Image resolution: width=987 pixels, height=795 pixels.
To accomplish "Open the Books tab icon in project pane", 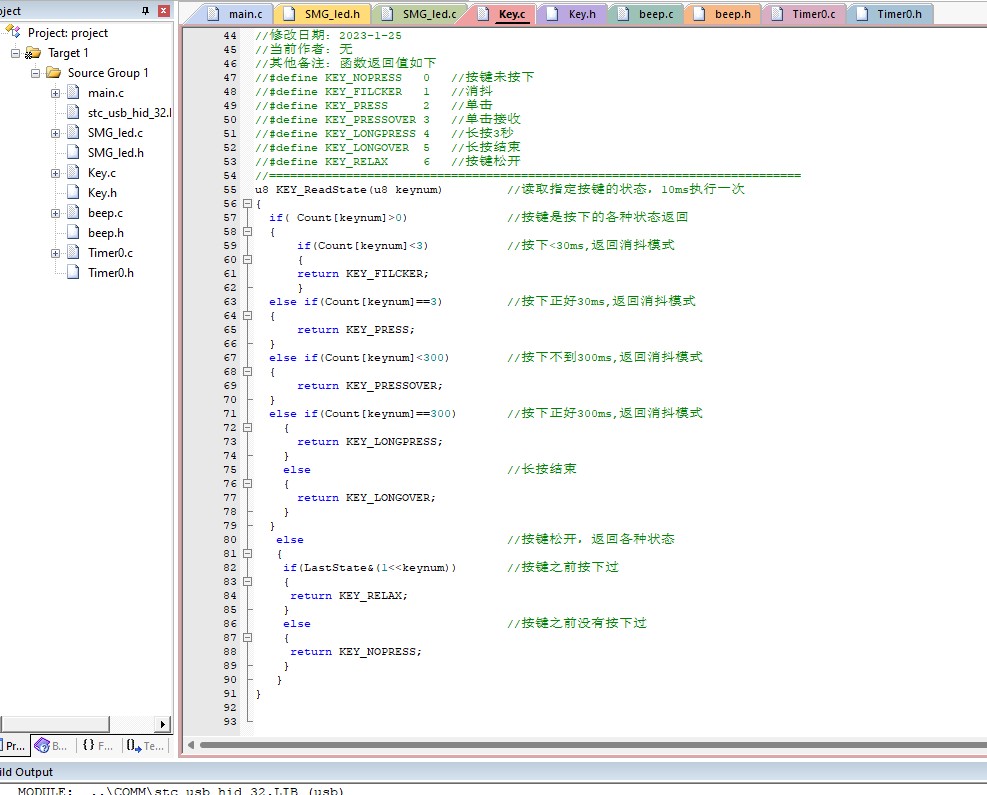I will pyautogui.click(x=42, y=745).
